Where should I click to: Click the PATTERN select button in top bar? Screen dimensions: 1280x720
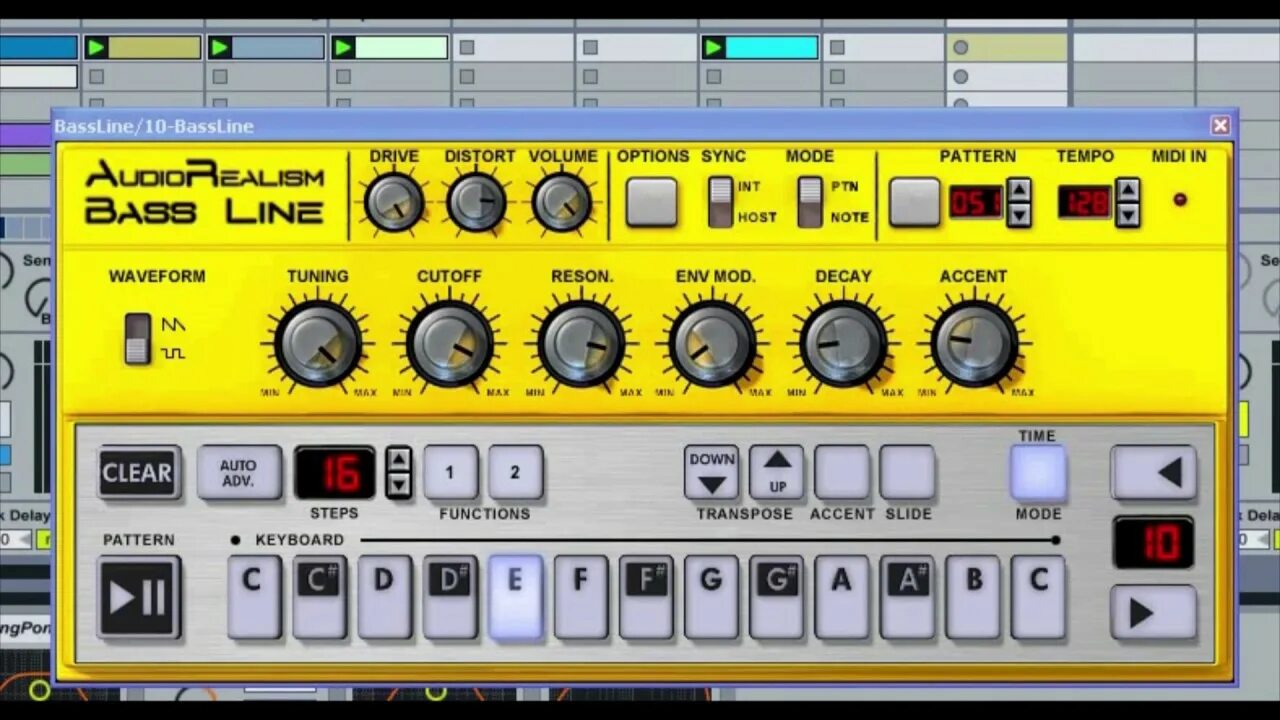914,202
